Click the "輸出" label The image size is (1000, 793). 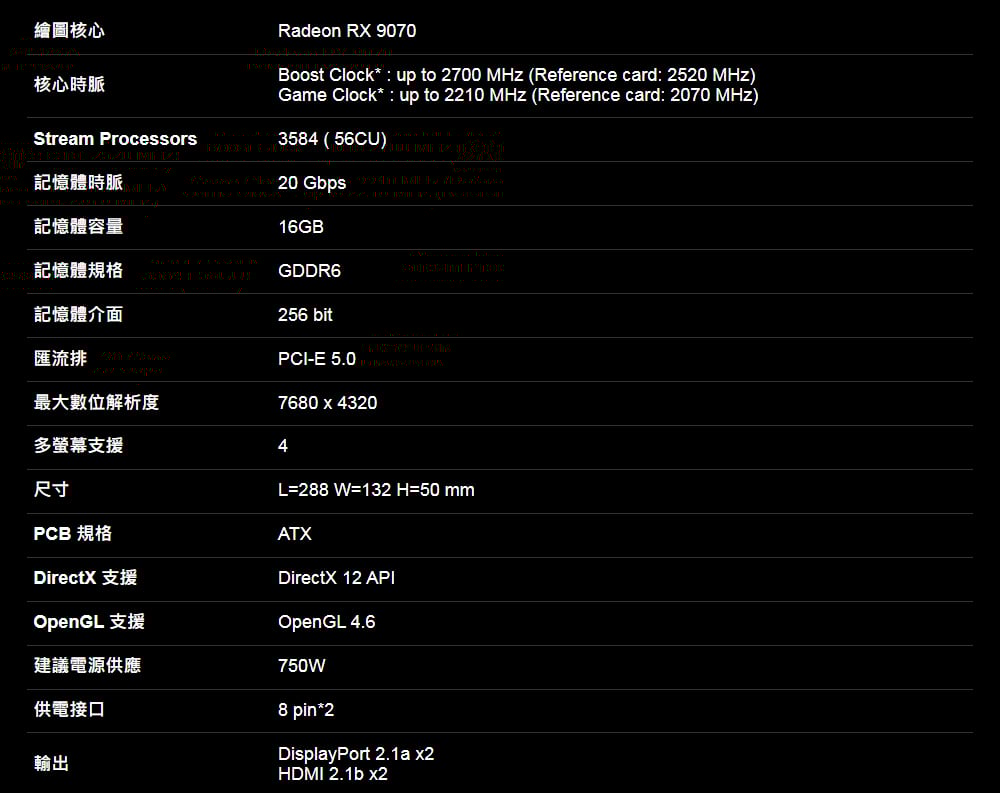click(x=51, y=763)
